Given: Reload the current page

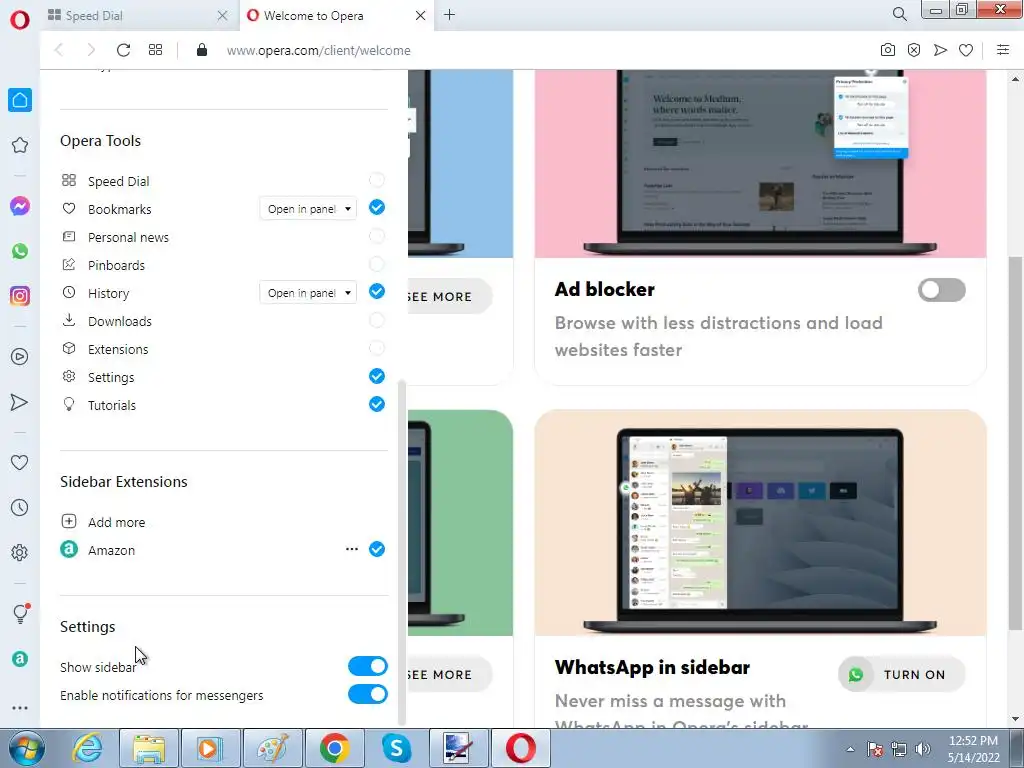Looking at the screenshot, I should point(123,50).
